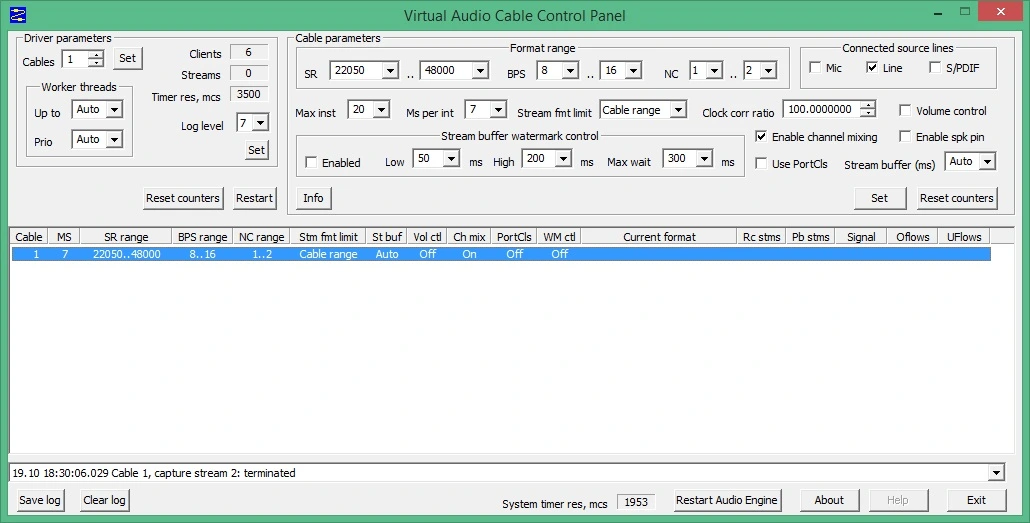Enable stream buffer watermark control checkbox
This screenshot has width=1030, height=523.
pyautogui.click(x=311, y=162)
